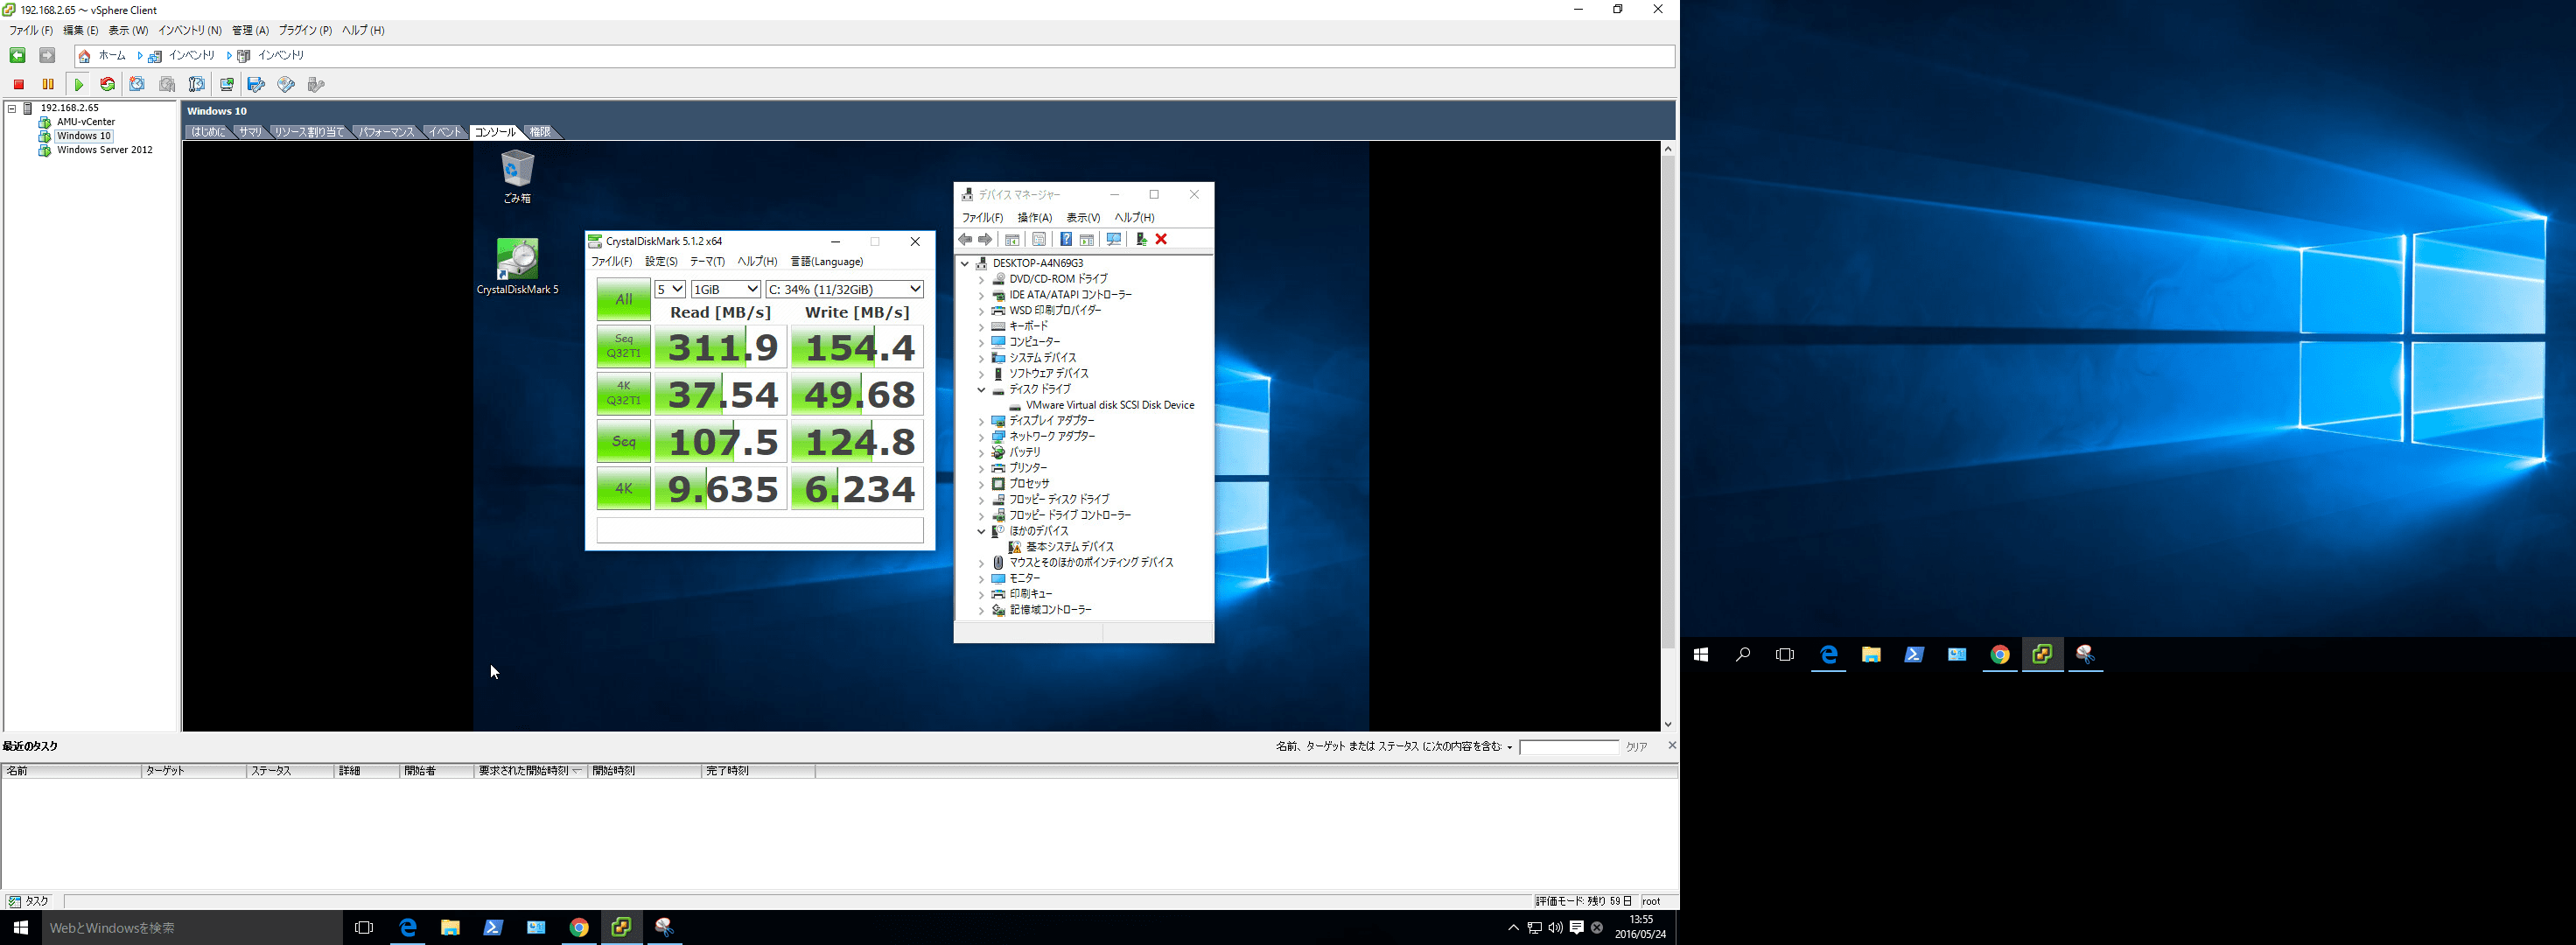Screen dimensions: 2576x945
Task: Open CrystalDiskMark 5 desktop shortcut
Action: [518, 266]
